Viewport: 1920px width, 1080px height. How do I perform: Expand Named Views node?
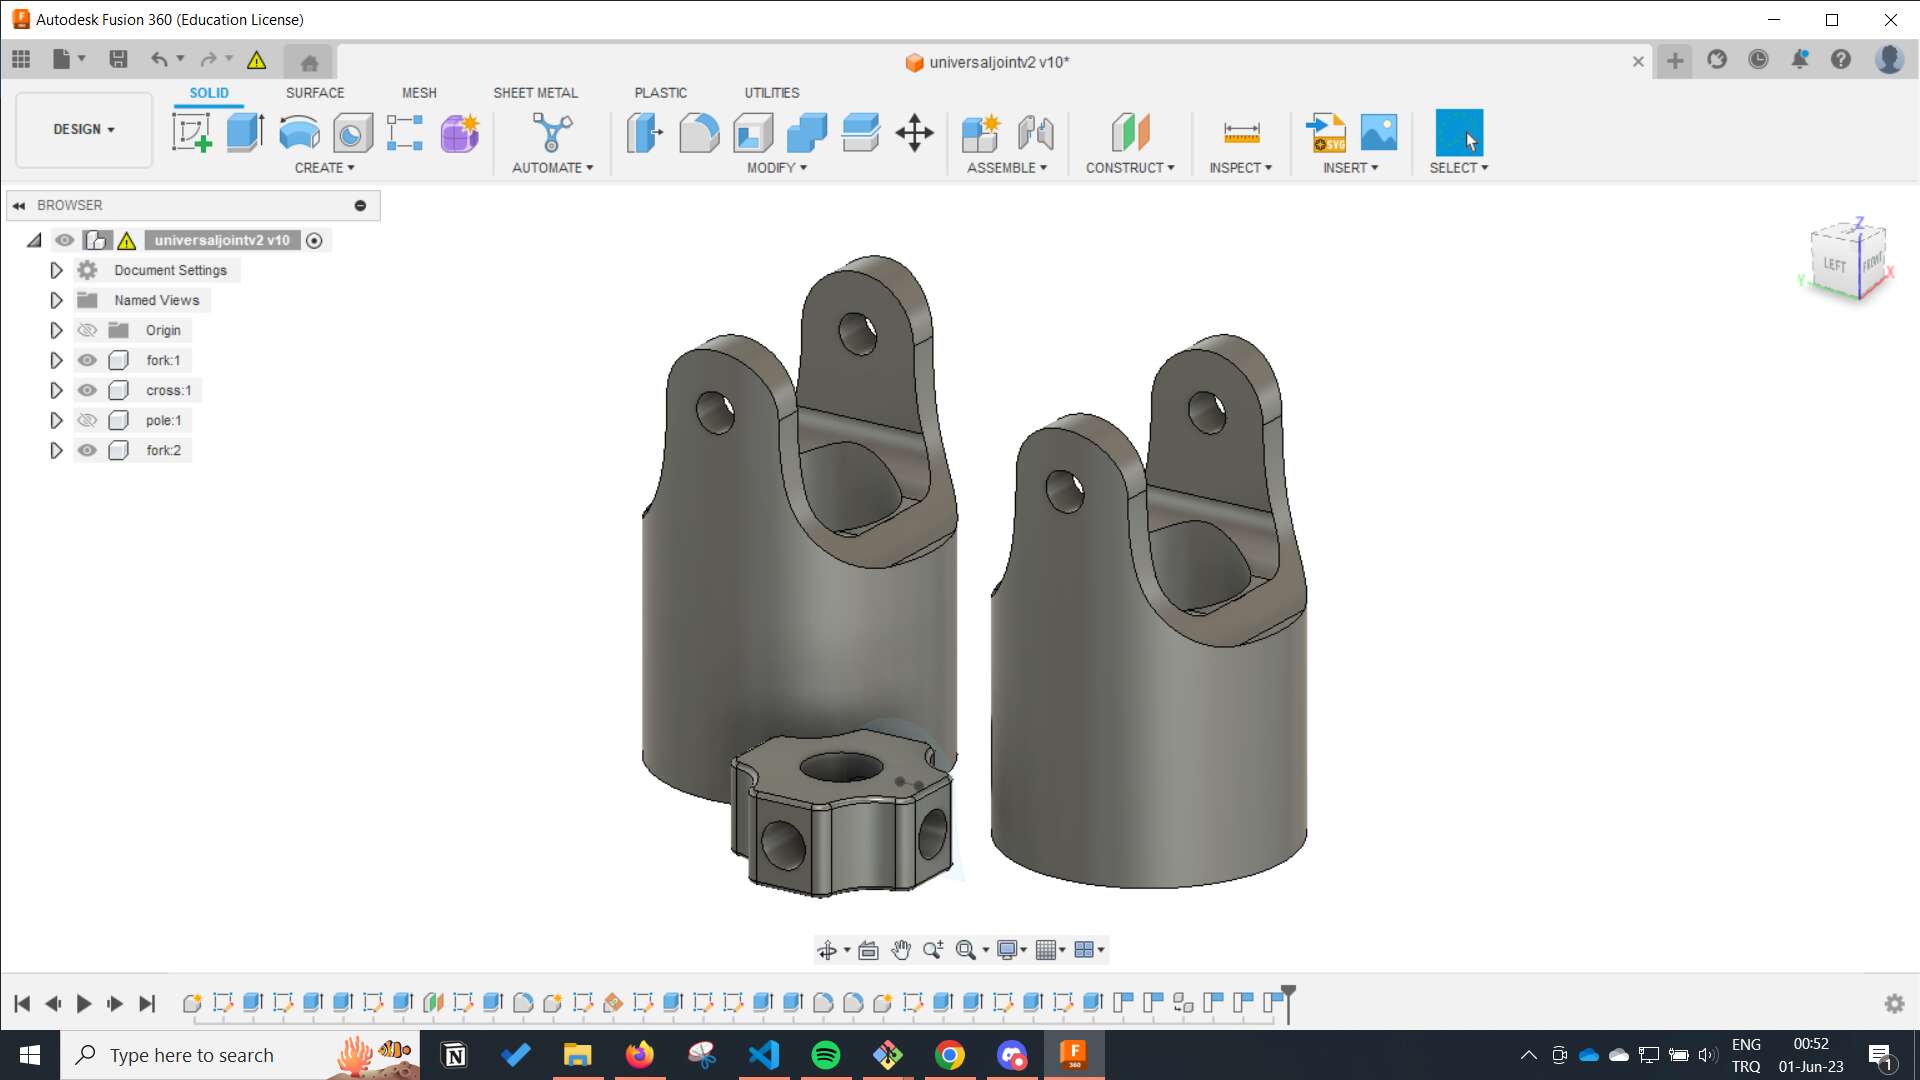tap(56, 300)
